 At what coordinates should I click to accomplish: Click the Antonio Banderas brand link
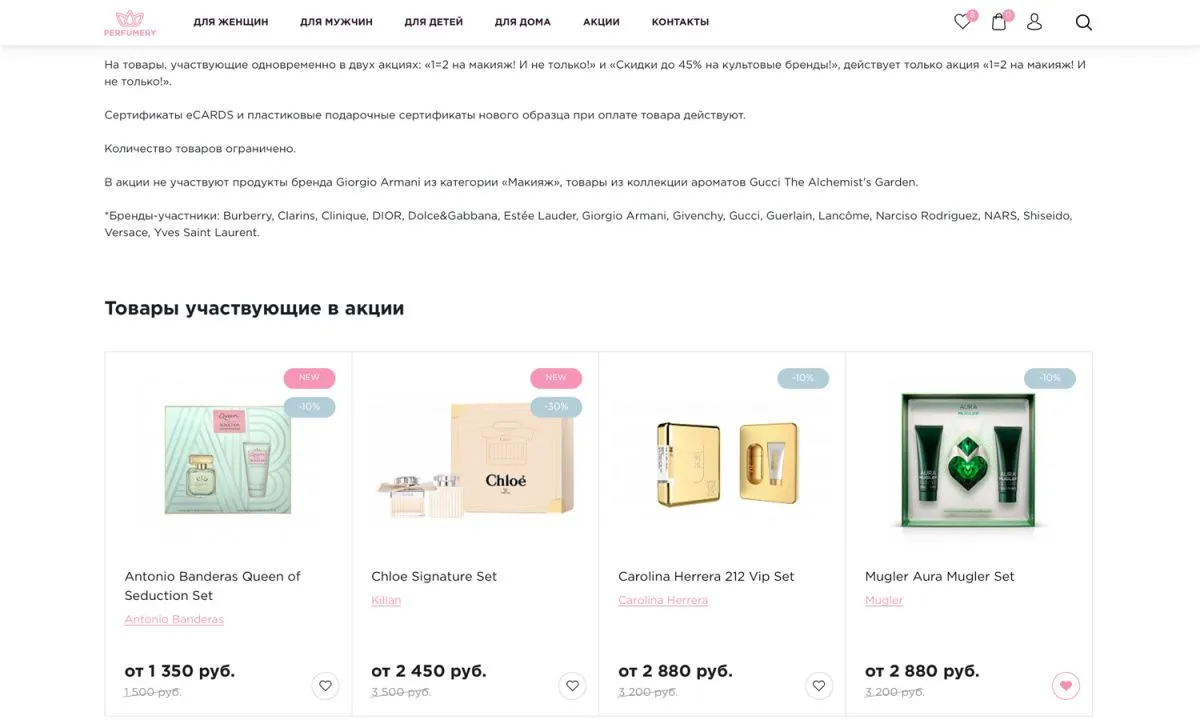pos(175,618)
